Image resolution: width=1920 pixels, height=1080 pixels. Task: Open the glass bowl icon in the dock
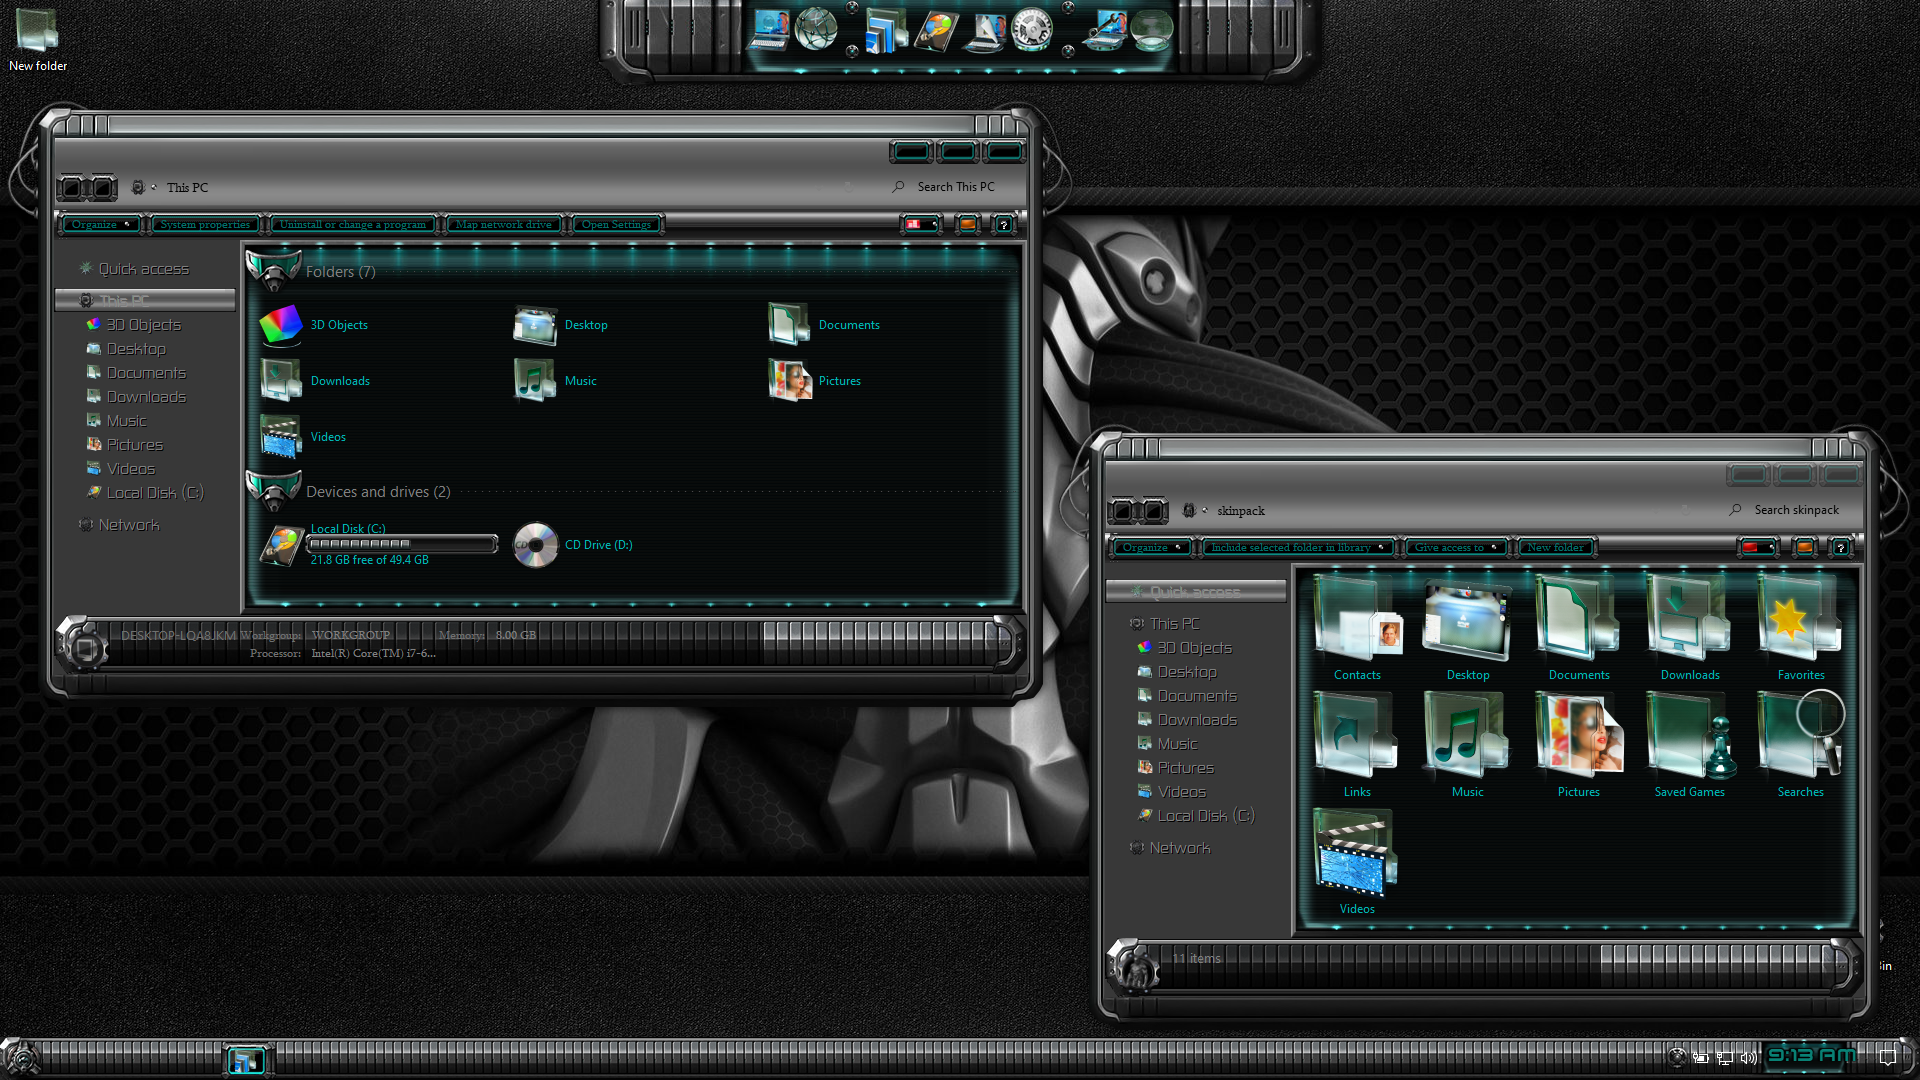click(x=1151, y=30)
